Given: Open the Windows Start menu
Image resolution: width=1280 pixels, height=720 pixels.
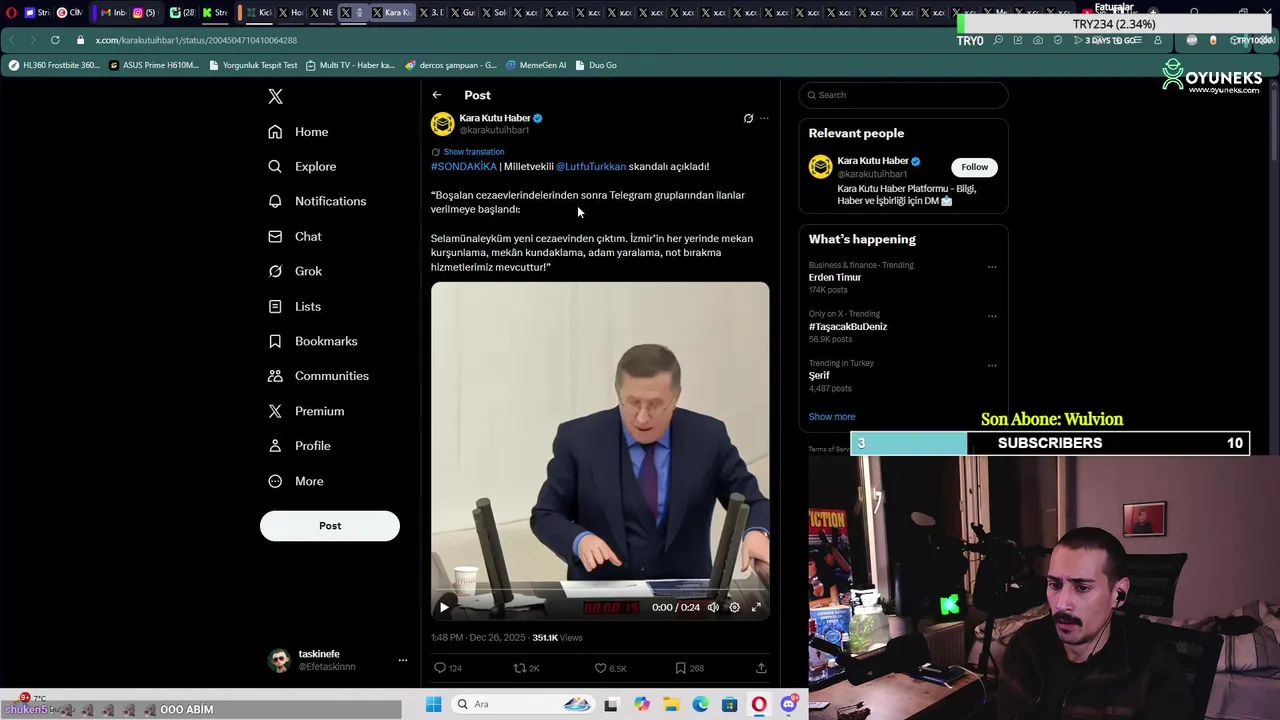Looking at the screenshot, I should tap(433, 704).
